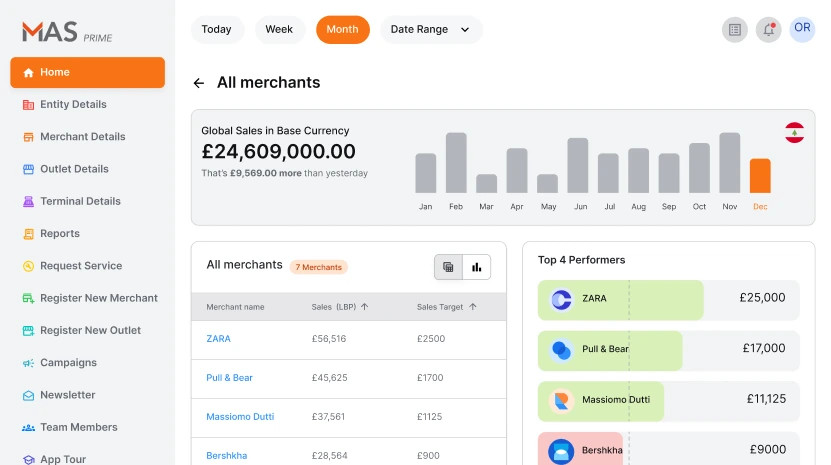Viewport: 831px width, 465px height.
Task: Click the Pull & Bear brand logo icon
Action: point(561,350)
